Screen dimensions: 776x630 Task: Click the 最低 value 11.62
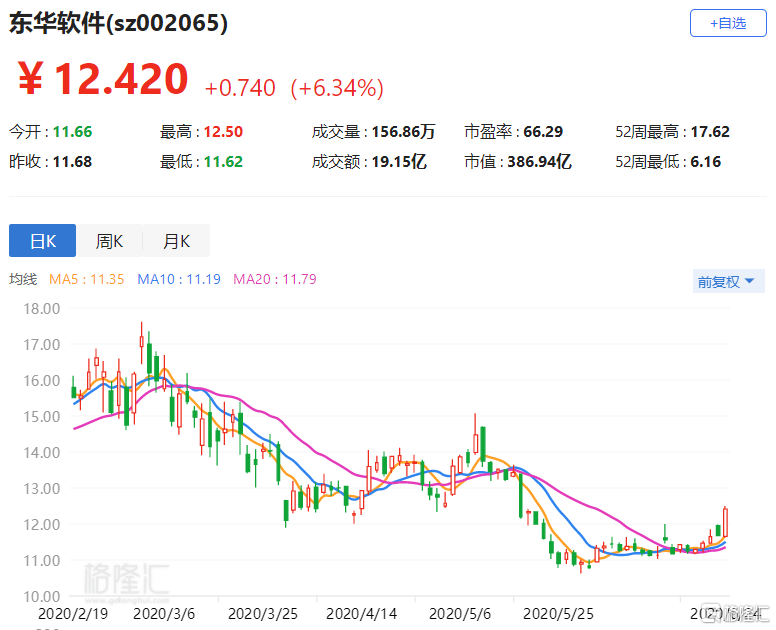click(x=223, y=162)
